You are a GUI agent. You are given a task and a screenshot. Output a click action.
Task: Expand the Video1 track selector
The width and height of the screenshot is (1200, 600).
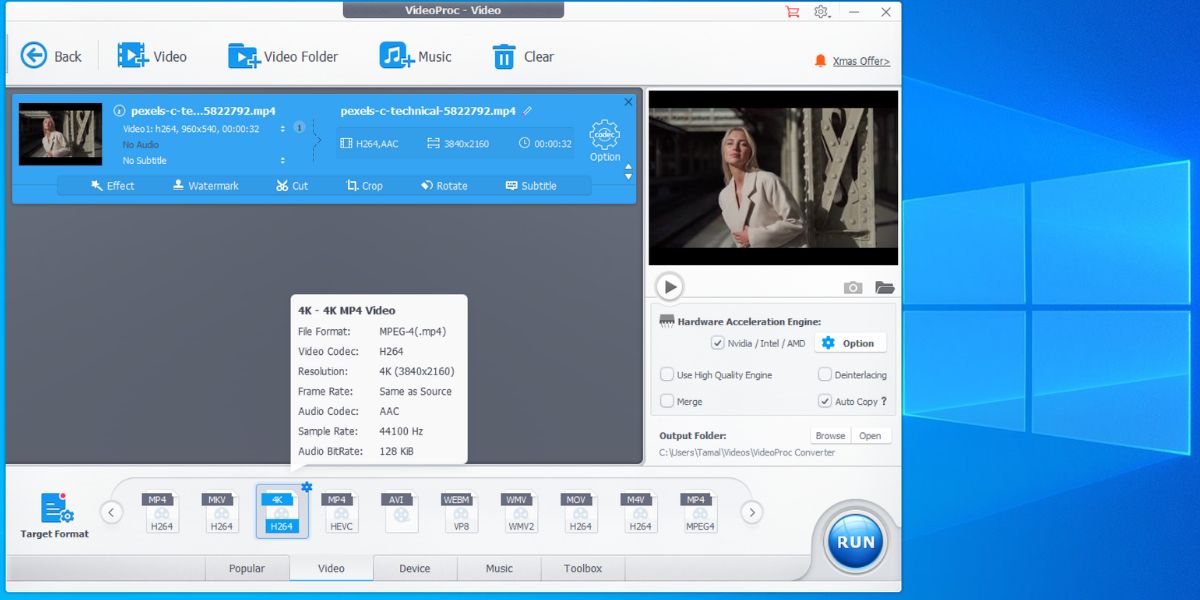(283, 129)
